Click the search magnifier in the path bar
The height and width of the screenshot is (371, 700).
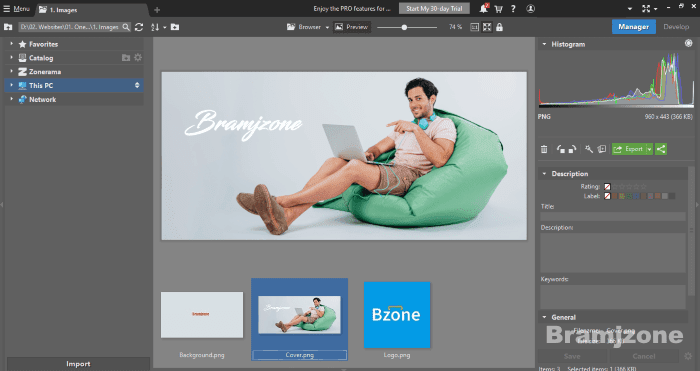click(x=126, y=27)
